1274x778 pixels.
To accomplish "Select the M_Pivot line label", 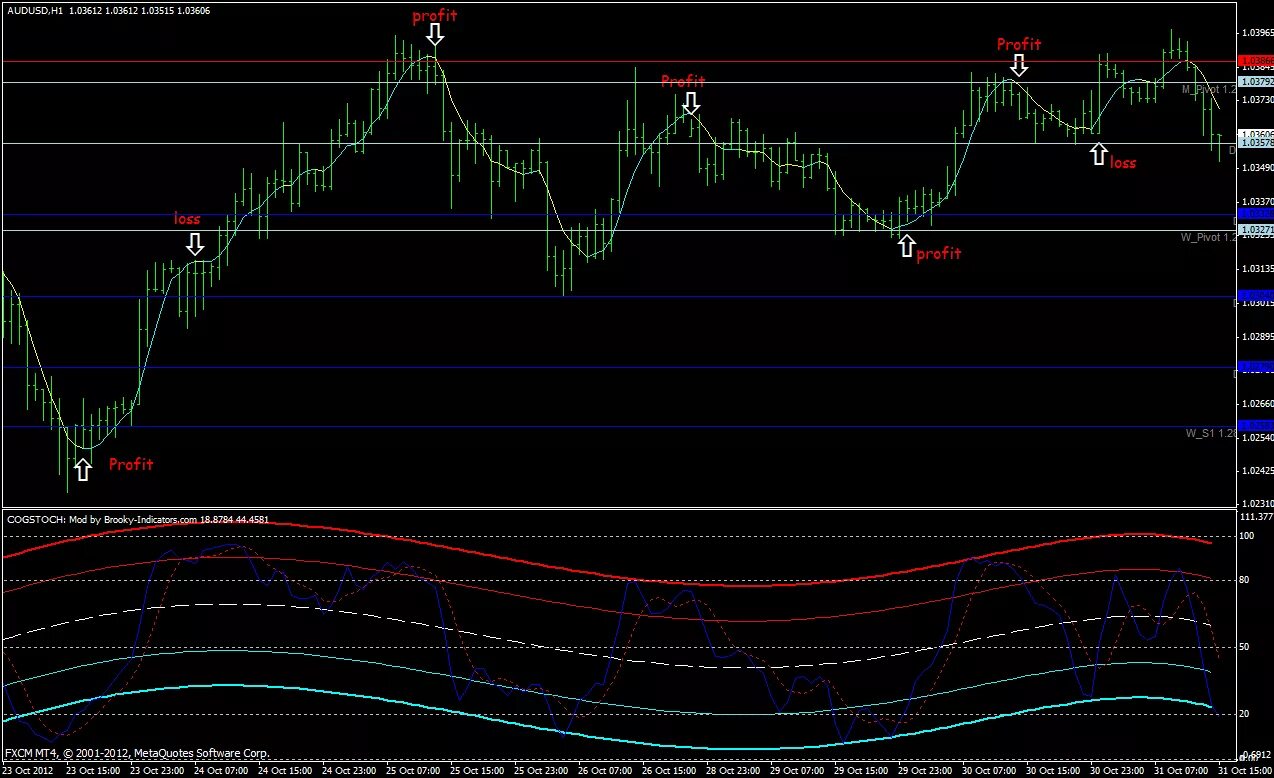I will click(x=1208, y=89).
